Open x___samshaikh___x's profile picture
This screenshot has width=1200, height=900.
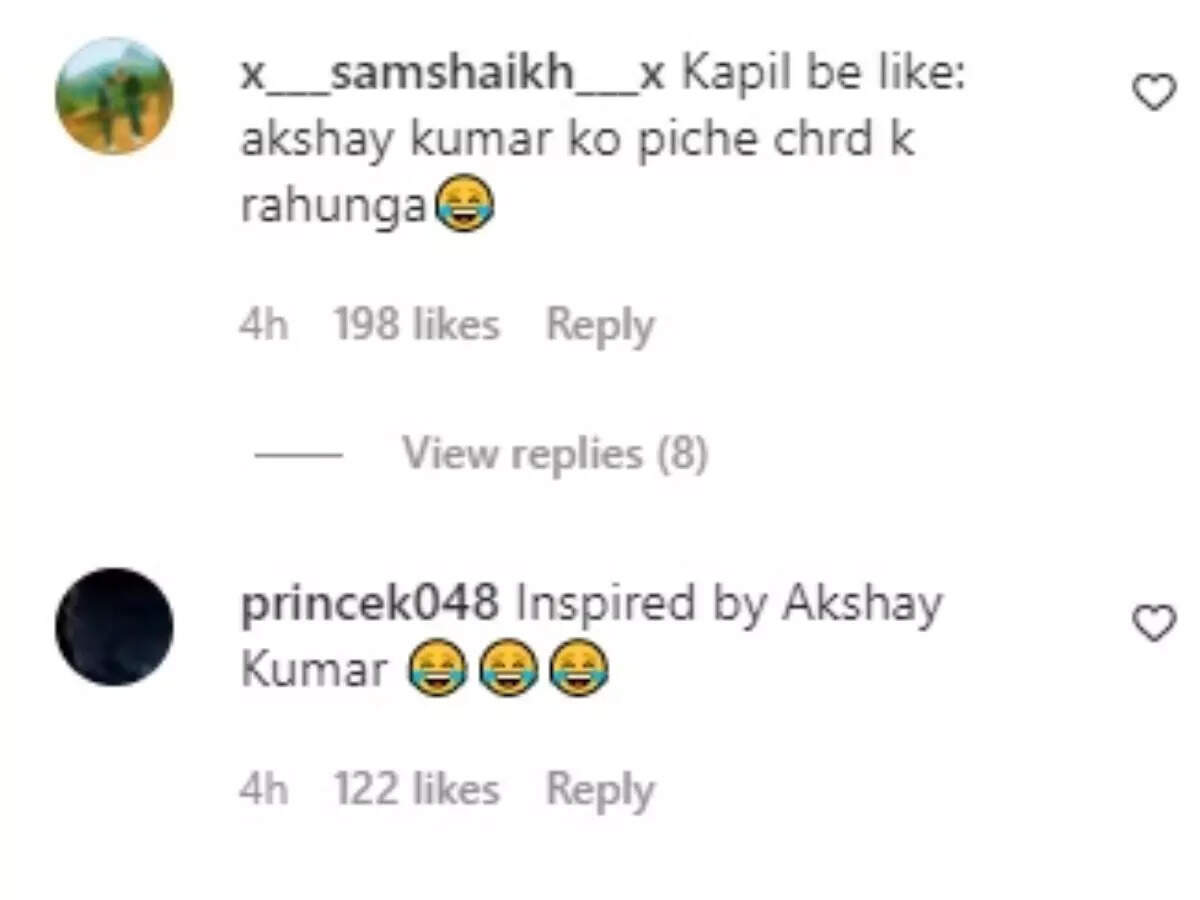coord(114,96)
